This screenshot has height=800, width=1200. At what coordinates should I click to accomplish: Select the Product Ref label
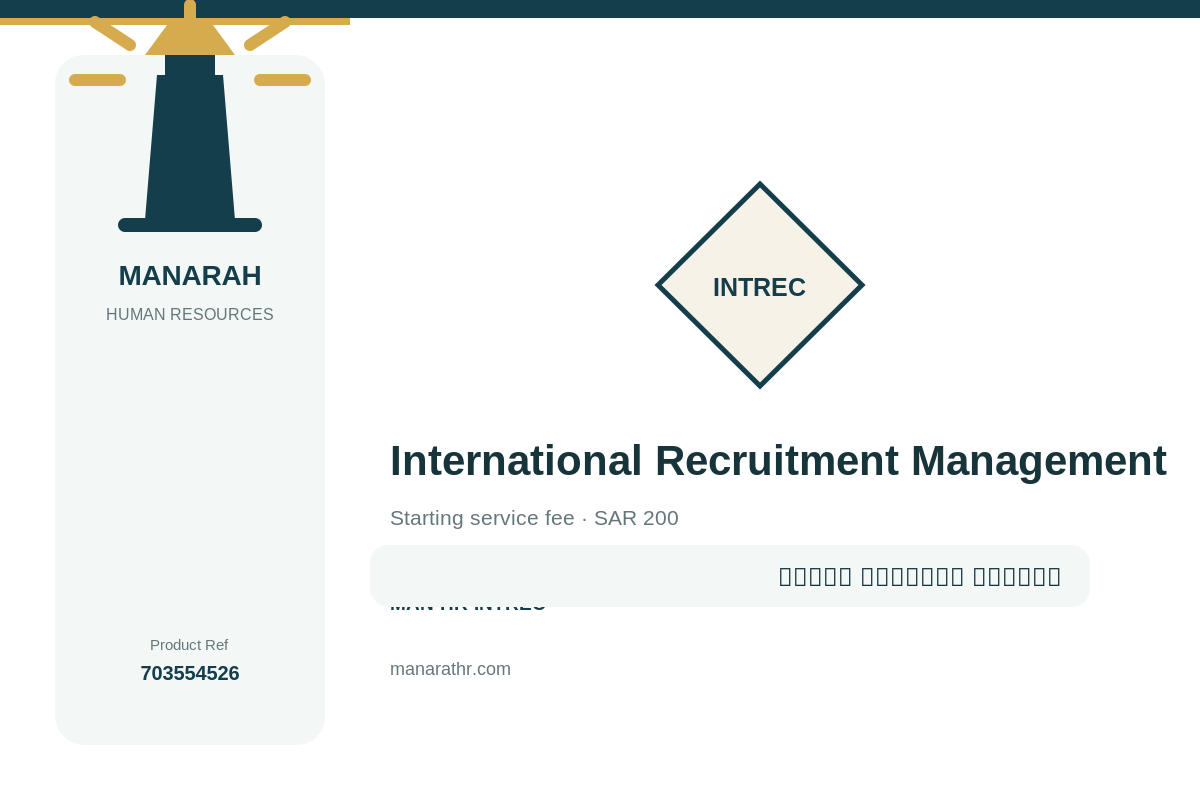coord(189,645)
